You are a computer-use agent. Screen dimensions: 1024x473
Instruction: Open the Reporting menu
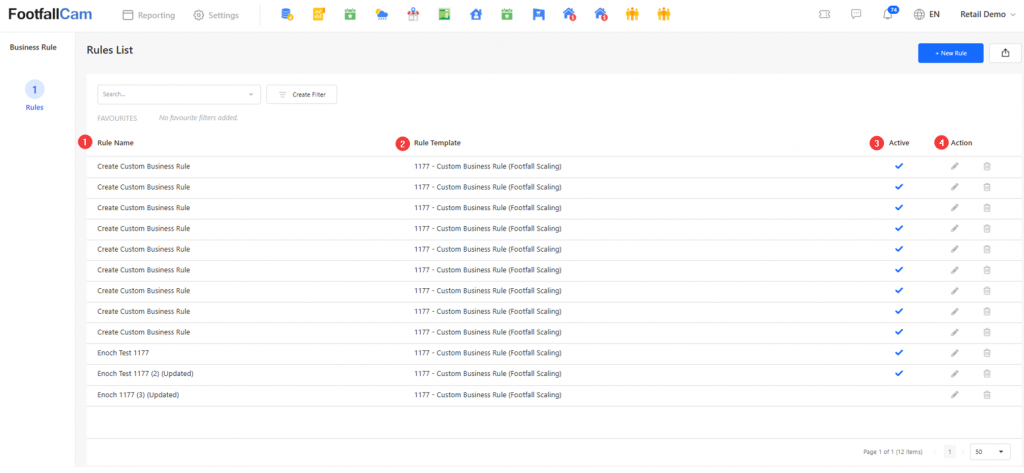(x=148, y=15)
